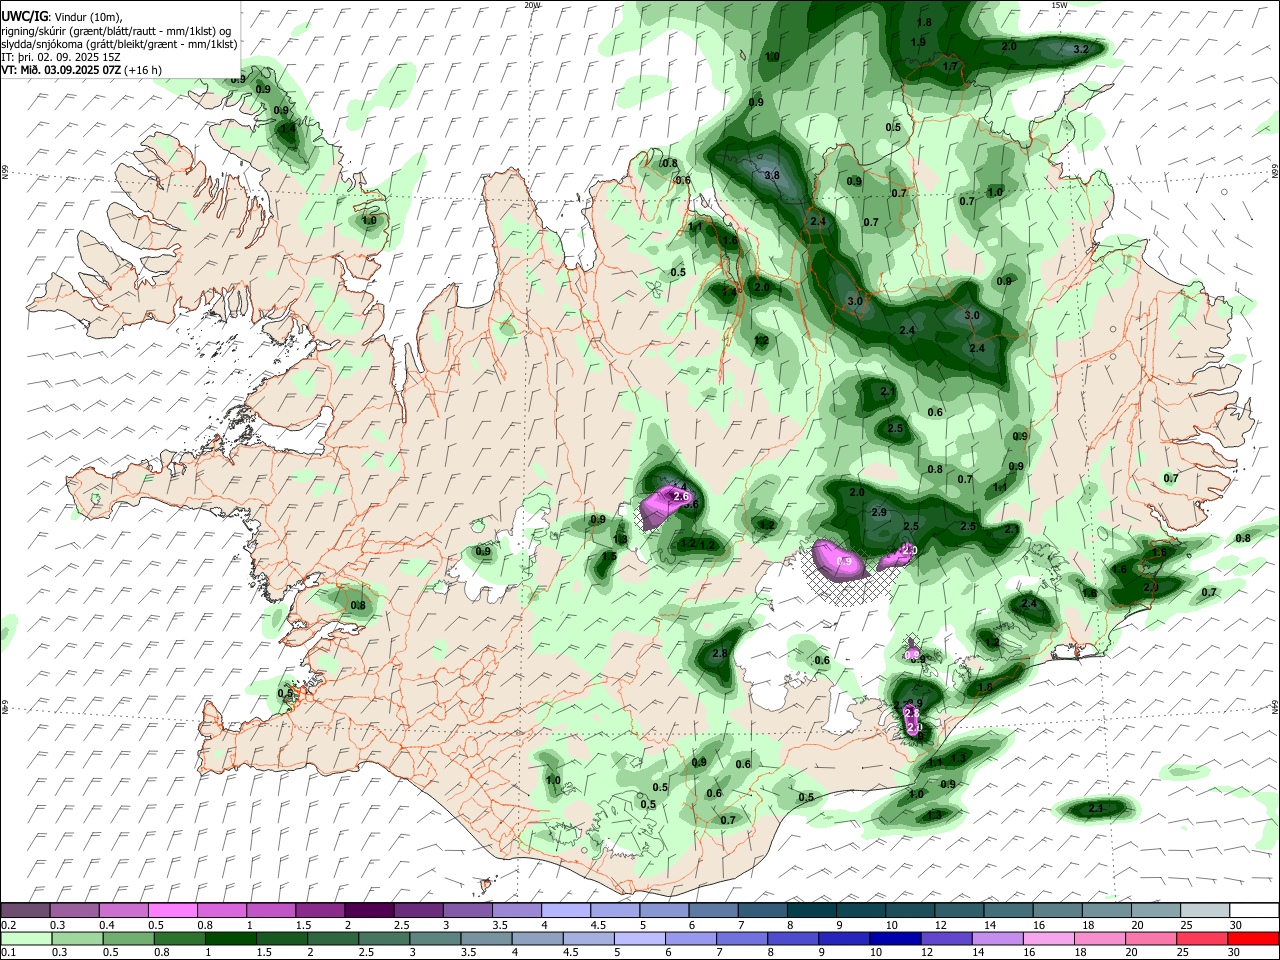Click the 'Vindur (10m)' label

[87, 17]
